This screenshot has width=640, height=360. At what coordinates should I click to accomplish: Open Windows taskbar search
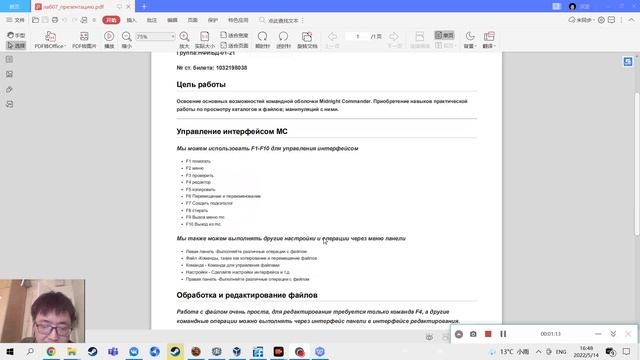(30, 351)
